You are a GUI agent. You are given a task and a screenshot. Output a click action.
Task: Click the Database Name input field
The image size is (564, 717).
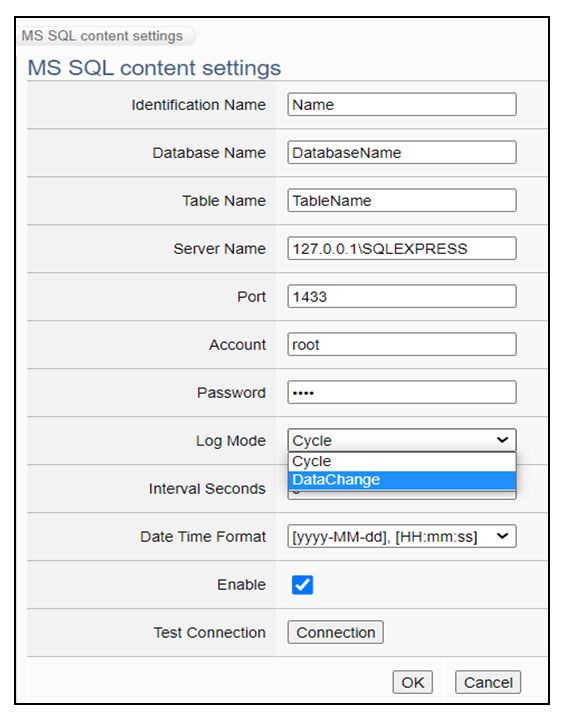click(x=402, y=152)
